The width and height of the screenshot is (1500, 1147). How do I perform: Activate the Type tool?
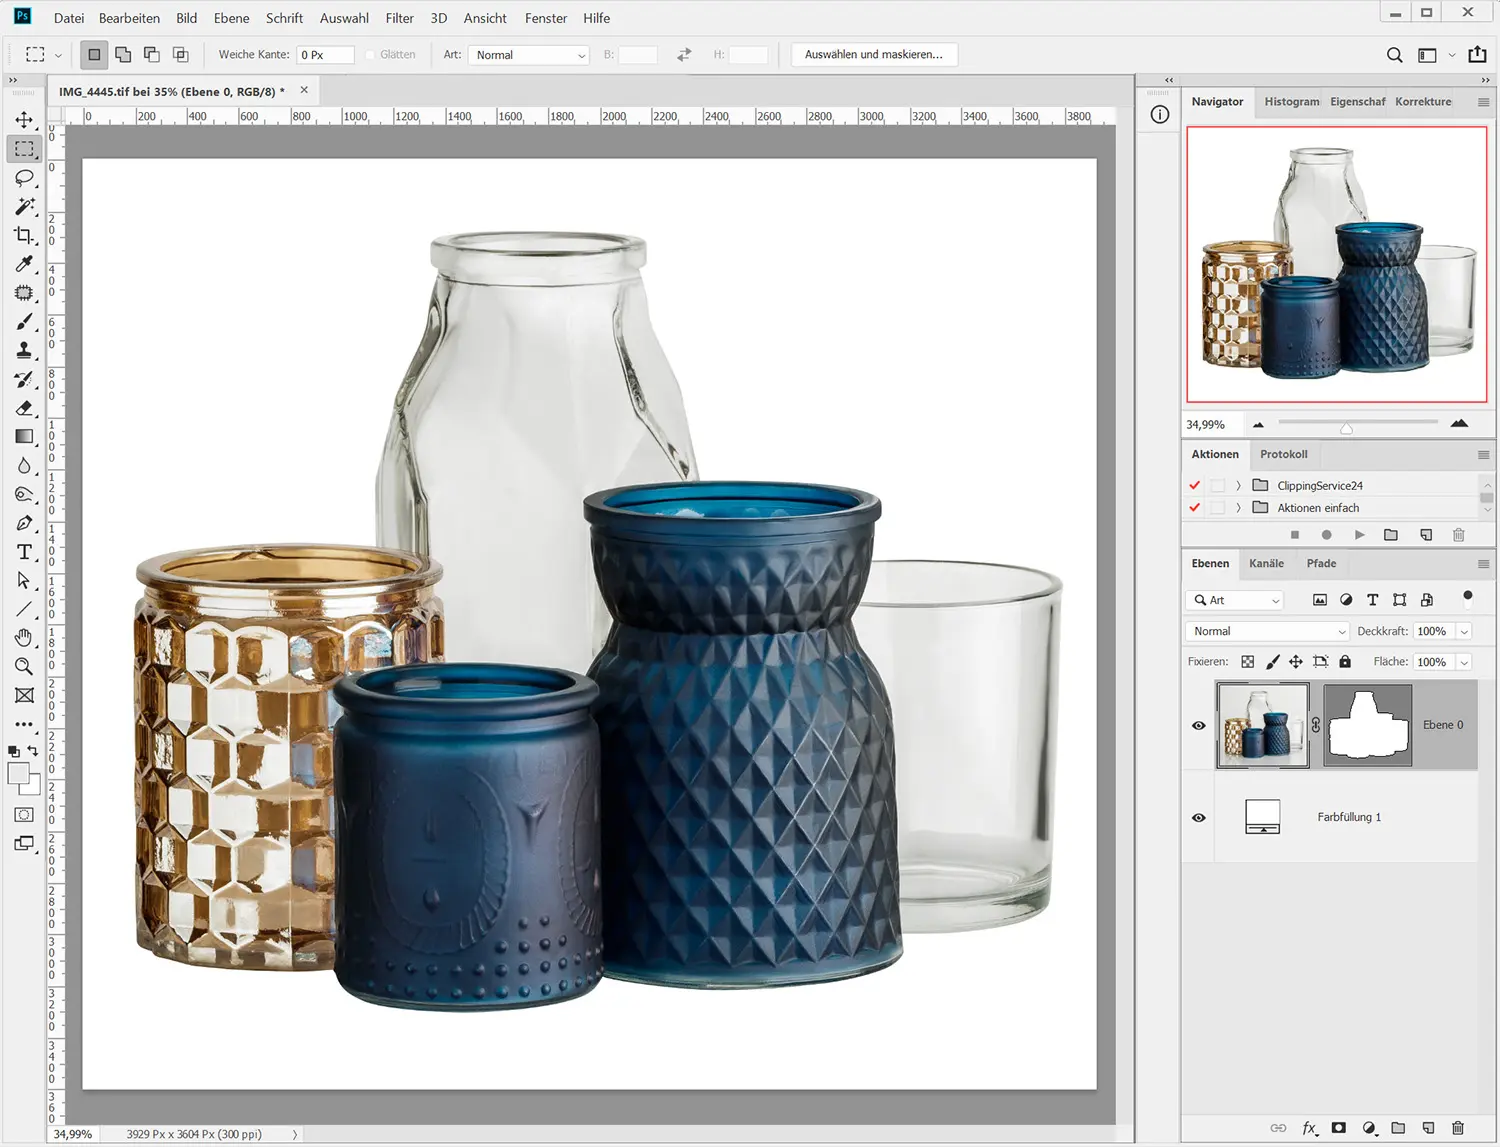[24, 552]
